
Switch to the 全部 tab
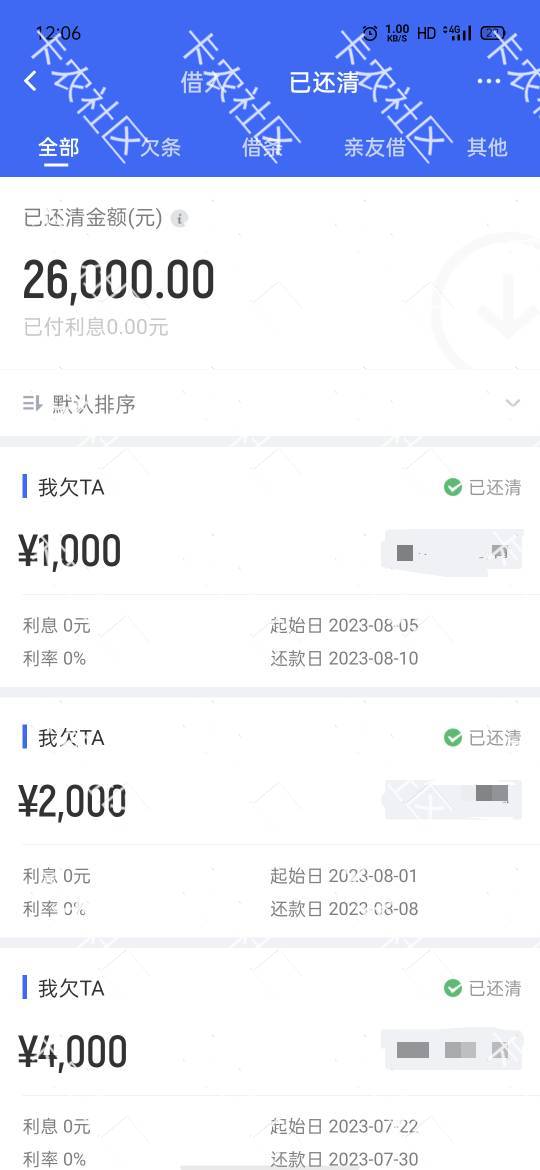click(x=58, y=147)
